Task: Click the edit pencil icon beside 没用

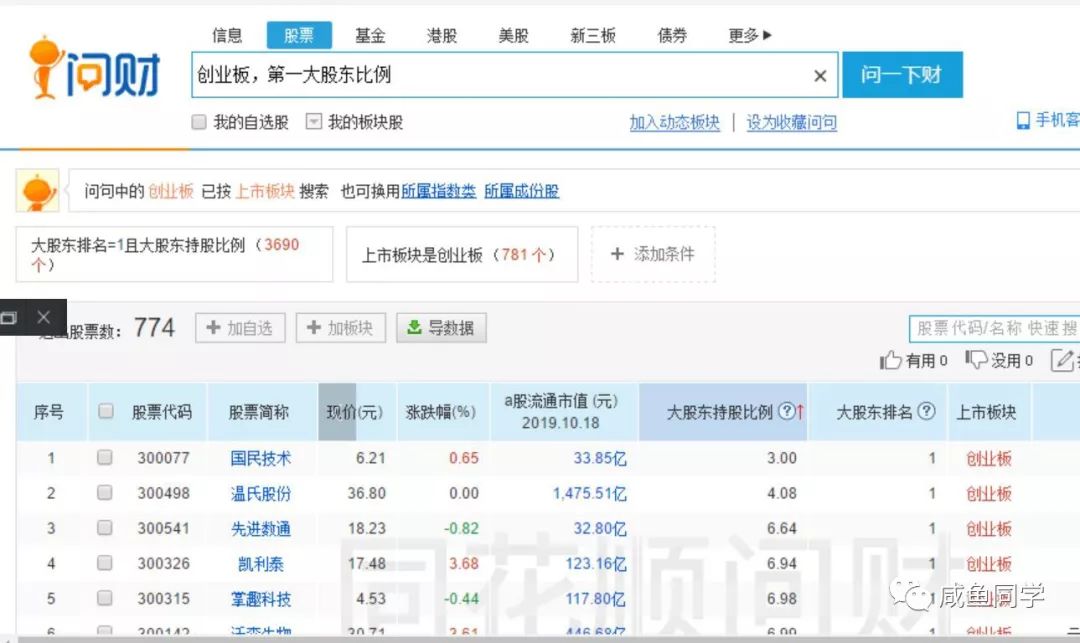Action: pyautogui.click(x=1061, y=359)
